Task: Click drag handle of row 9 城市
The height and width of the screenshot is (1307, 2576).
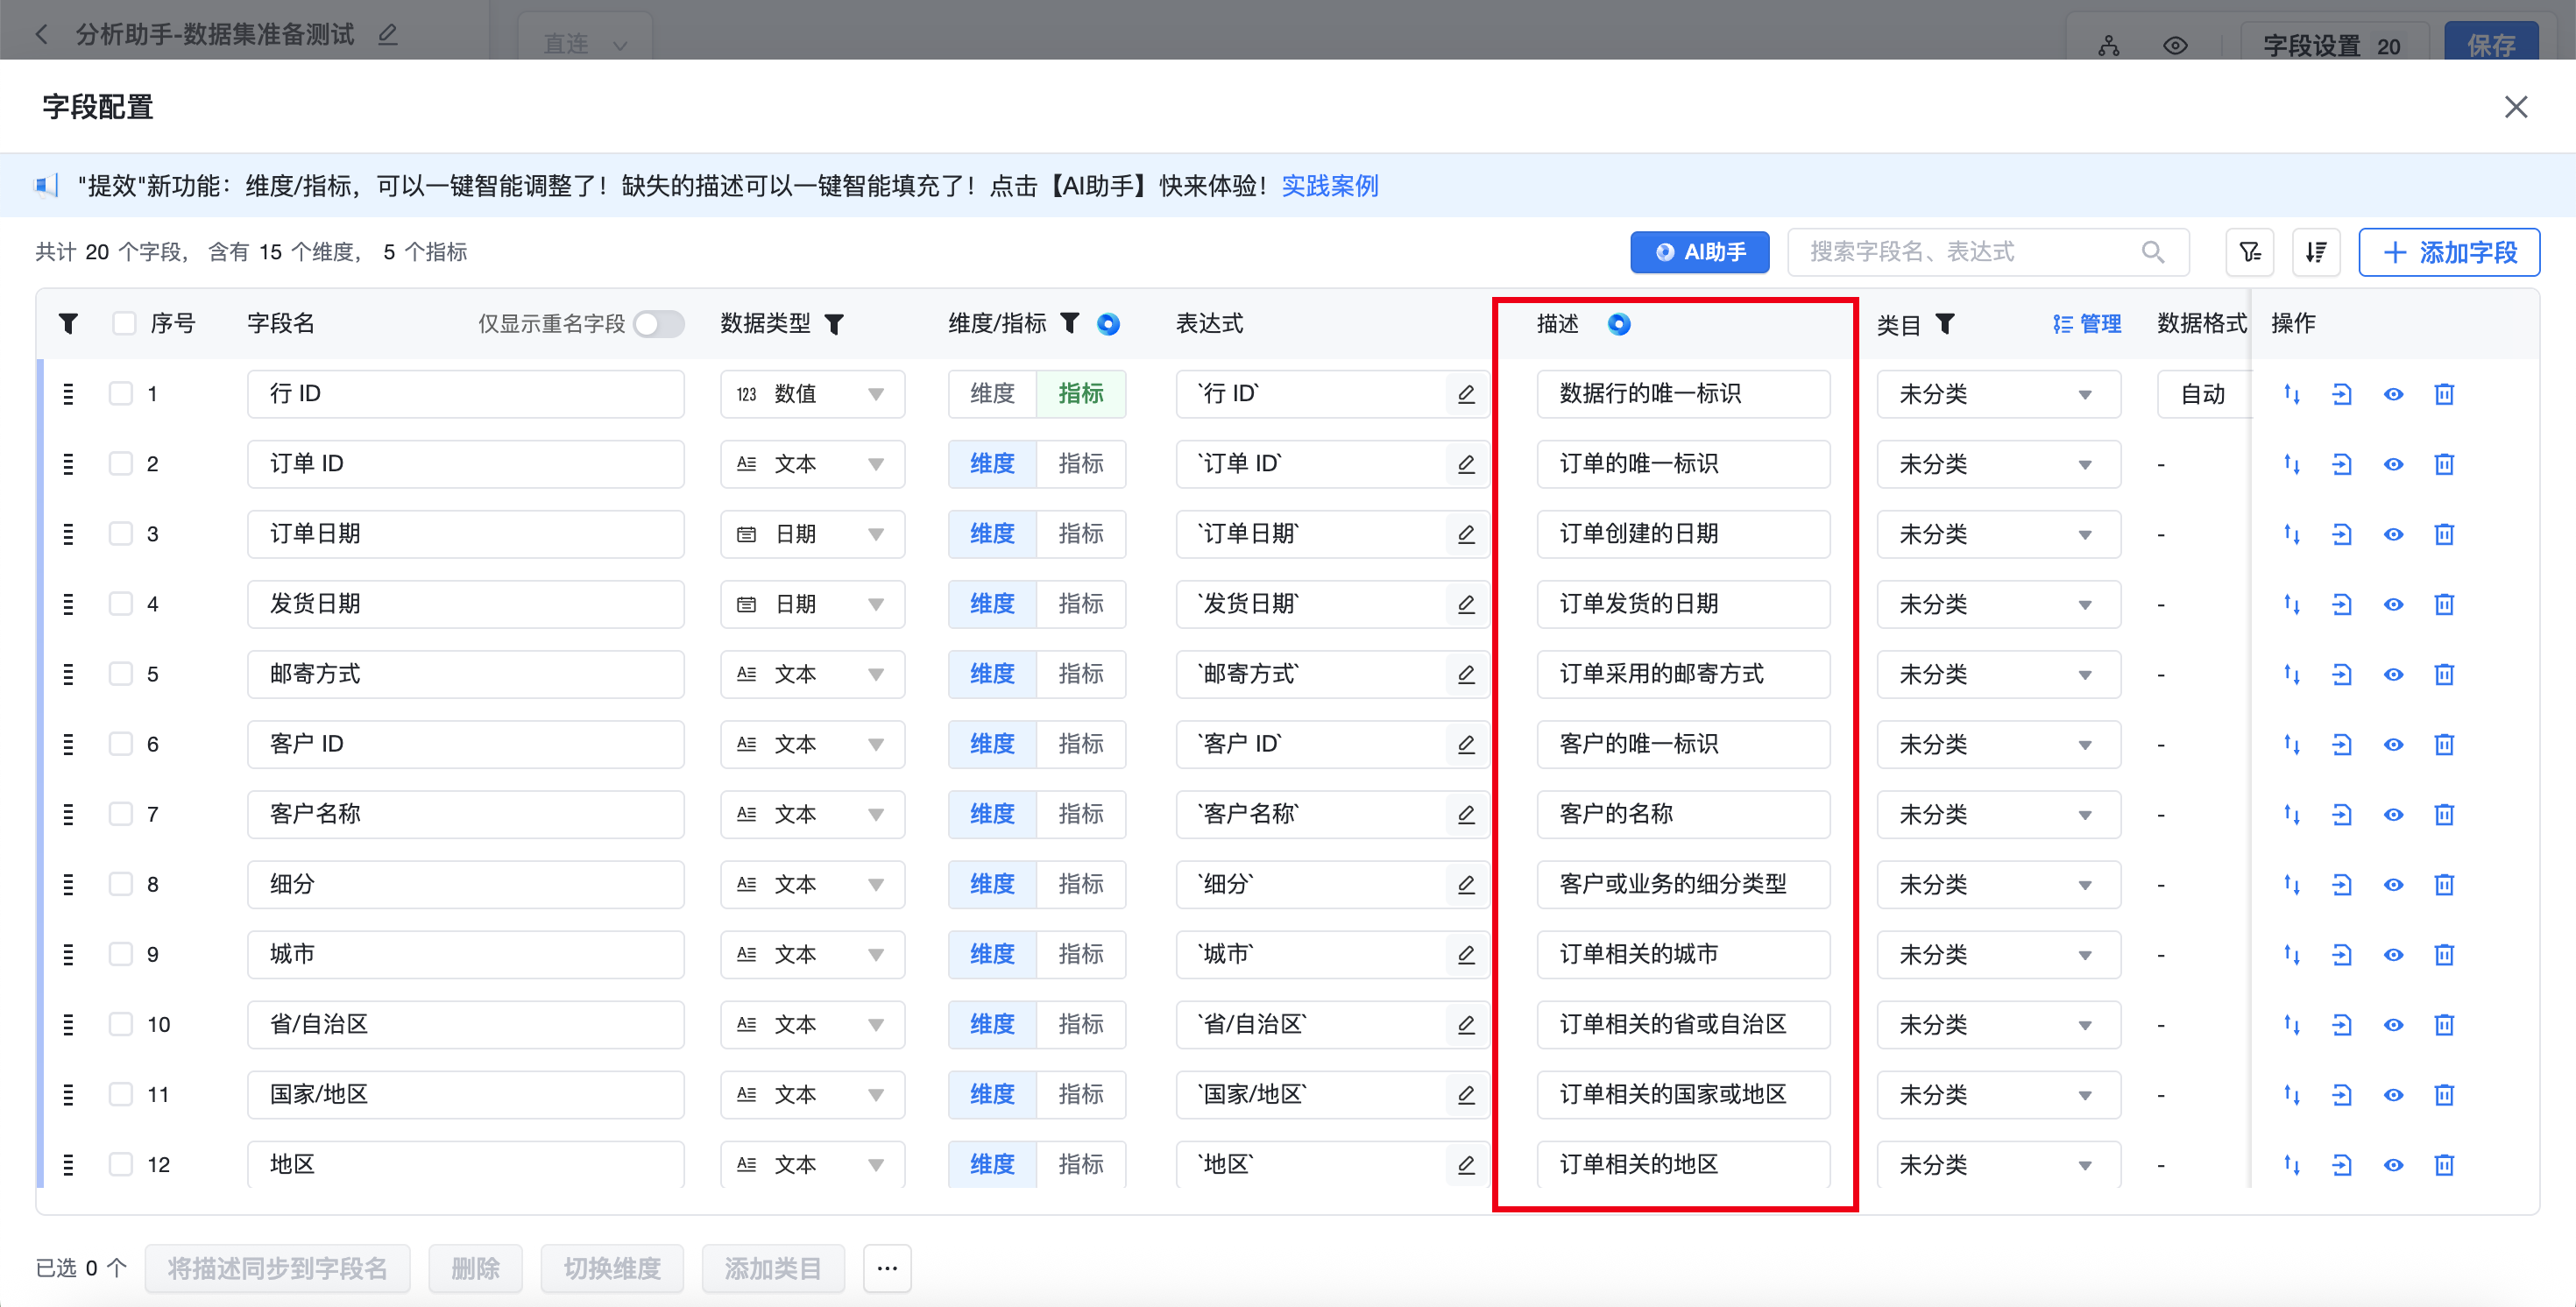Action: click(68, 954)
